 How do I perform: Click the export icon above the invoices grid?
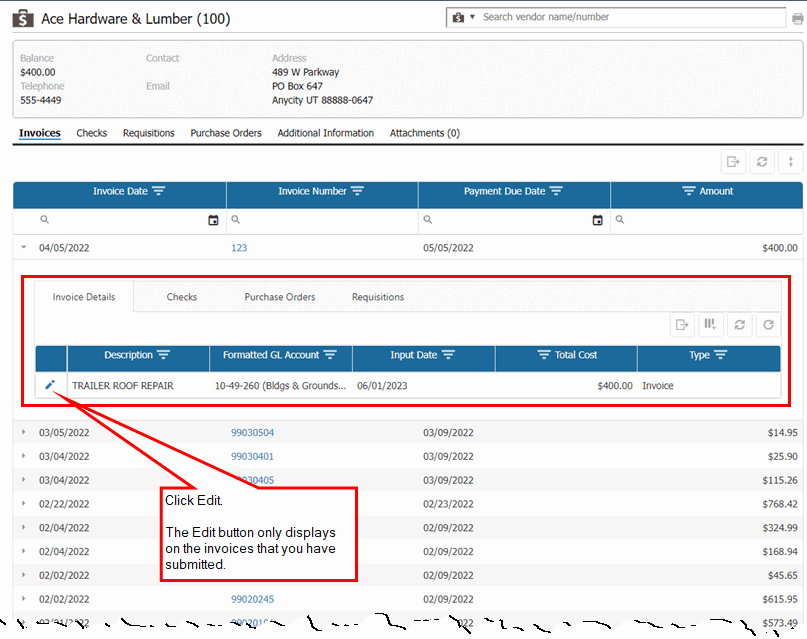733,162
